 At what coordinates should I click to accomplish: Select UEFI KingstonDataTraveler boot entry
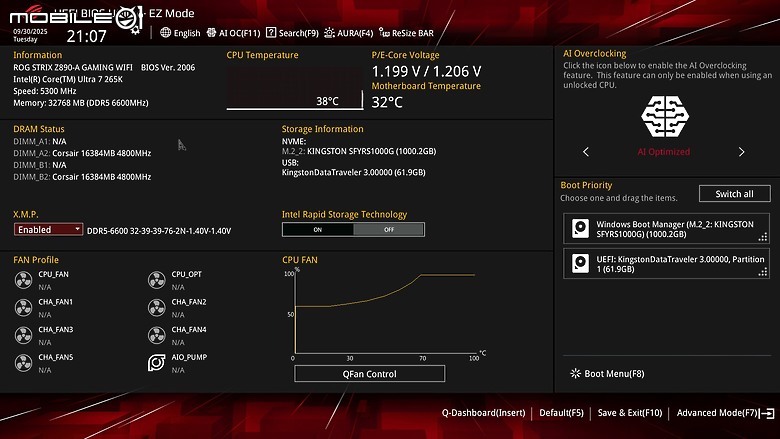tap(667, 263)
